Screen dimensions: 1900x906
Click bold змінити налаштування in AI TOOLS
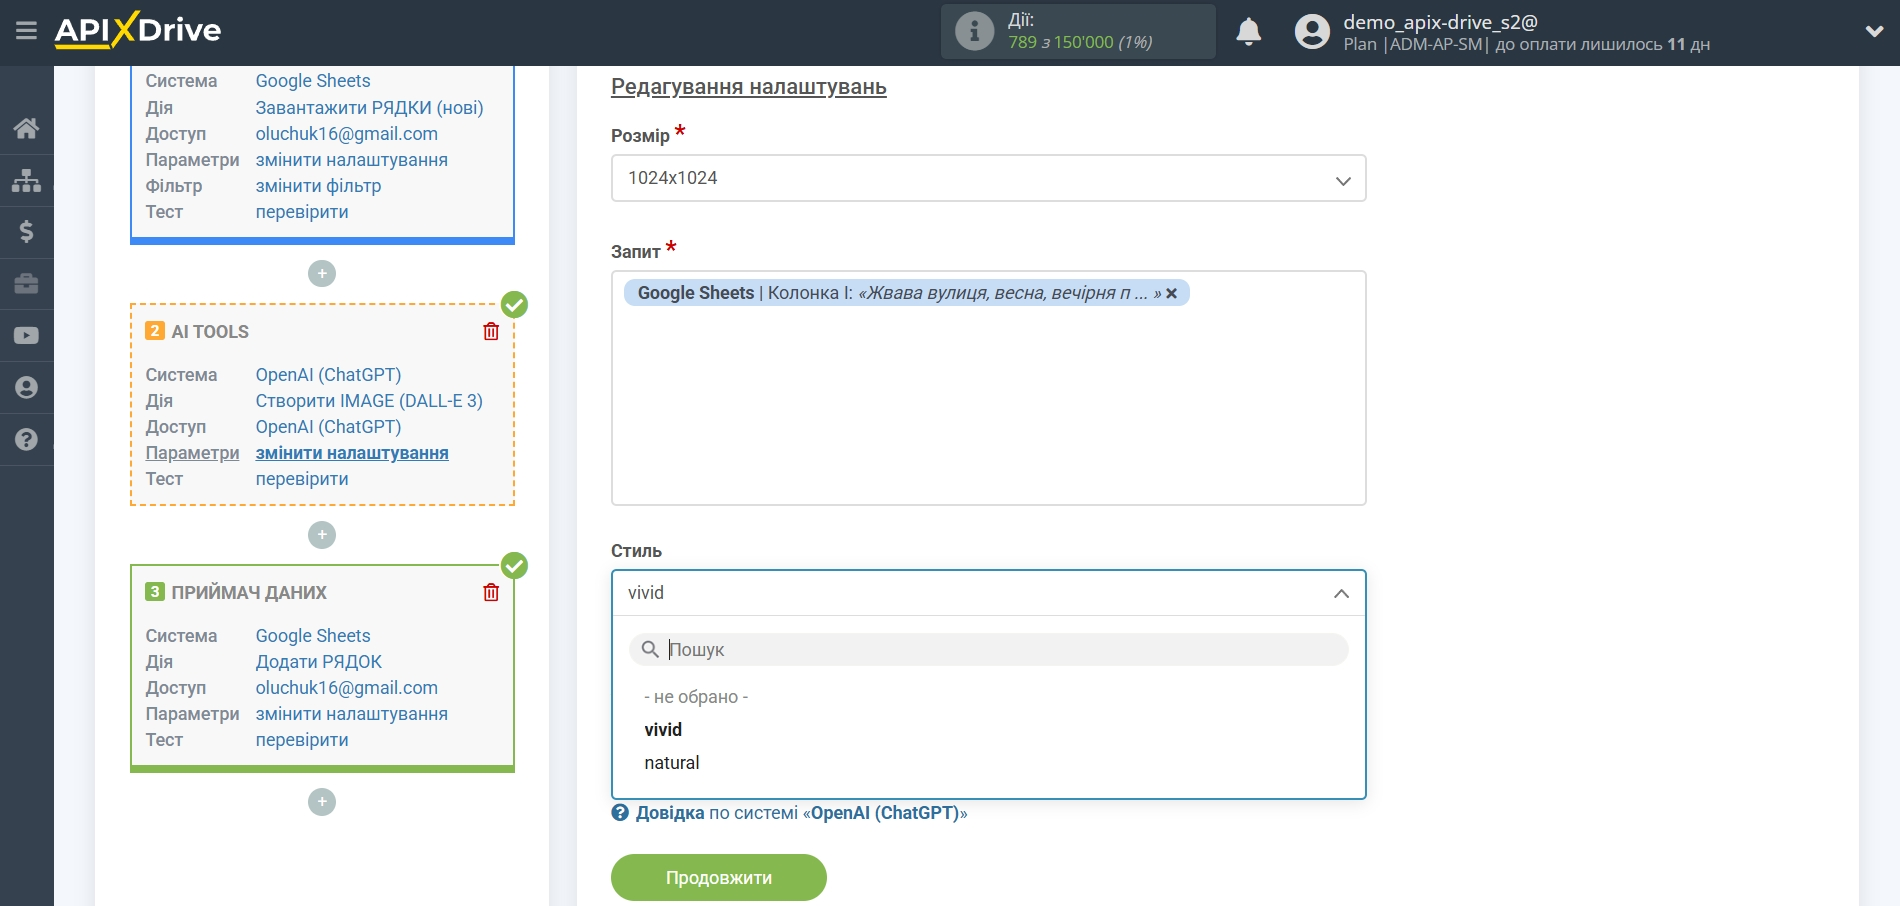point(352,453)
